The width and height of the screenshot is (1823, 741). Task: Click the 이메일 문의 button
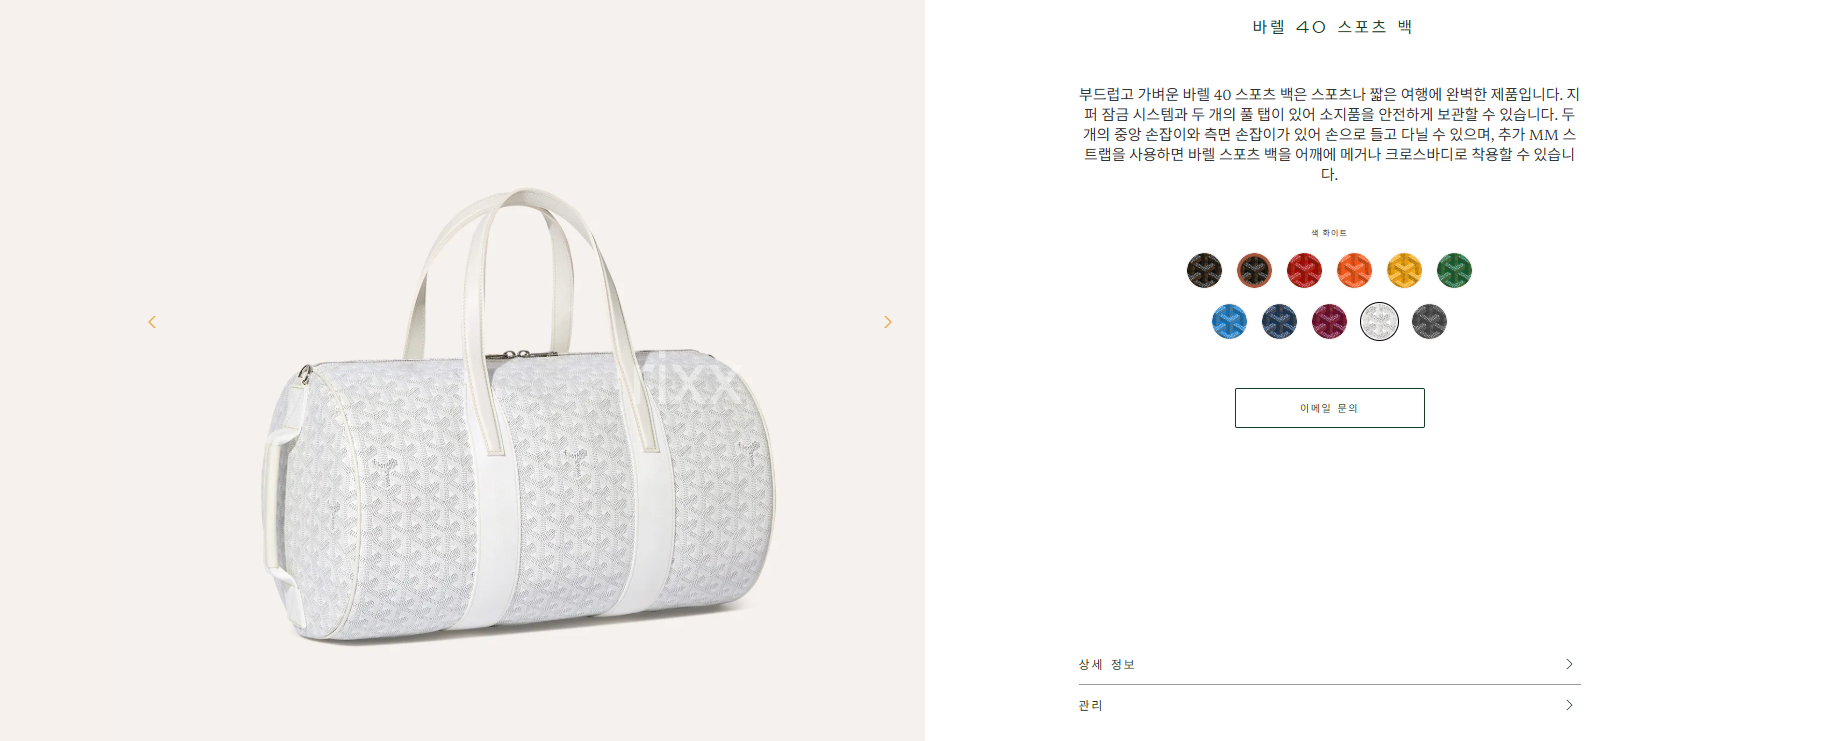point(1329,408)
